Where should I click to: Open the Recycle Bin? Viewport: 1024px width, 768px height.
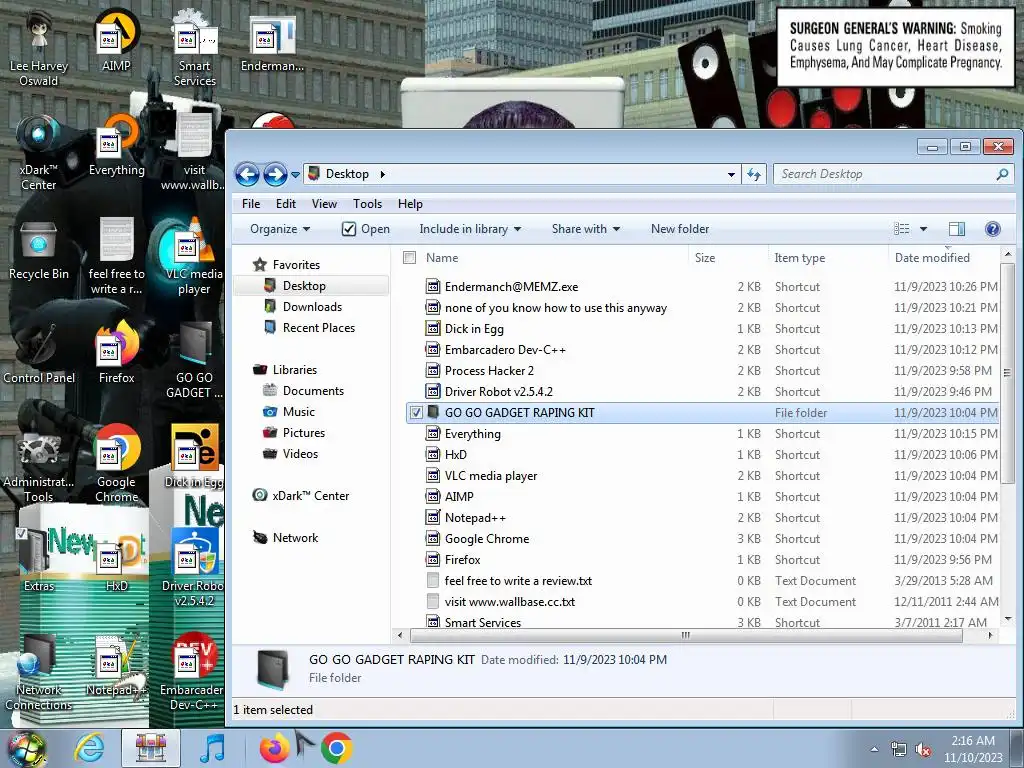(x=39, y=249)
